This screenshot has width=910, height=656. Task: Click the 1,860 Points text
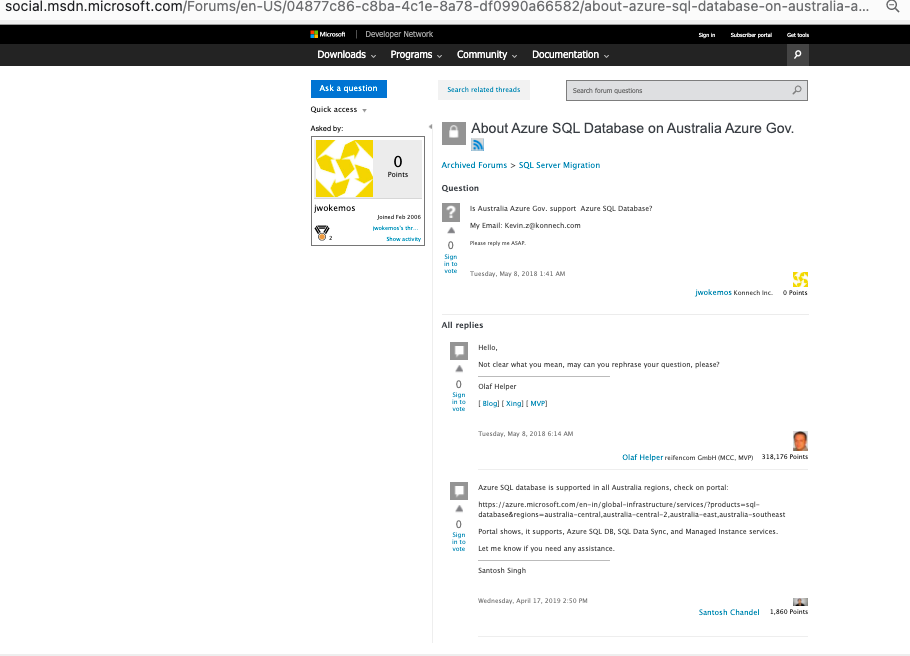click(789, 612)
